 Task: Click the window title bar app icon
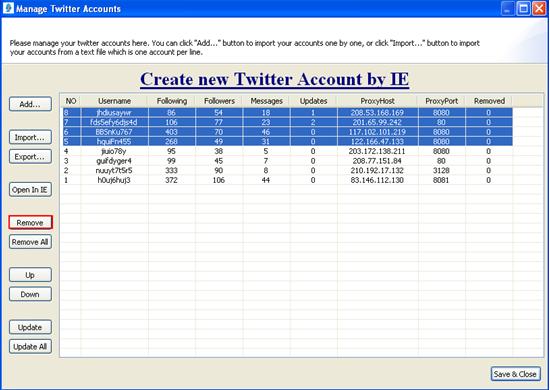tap(8, 8)
